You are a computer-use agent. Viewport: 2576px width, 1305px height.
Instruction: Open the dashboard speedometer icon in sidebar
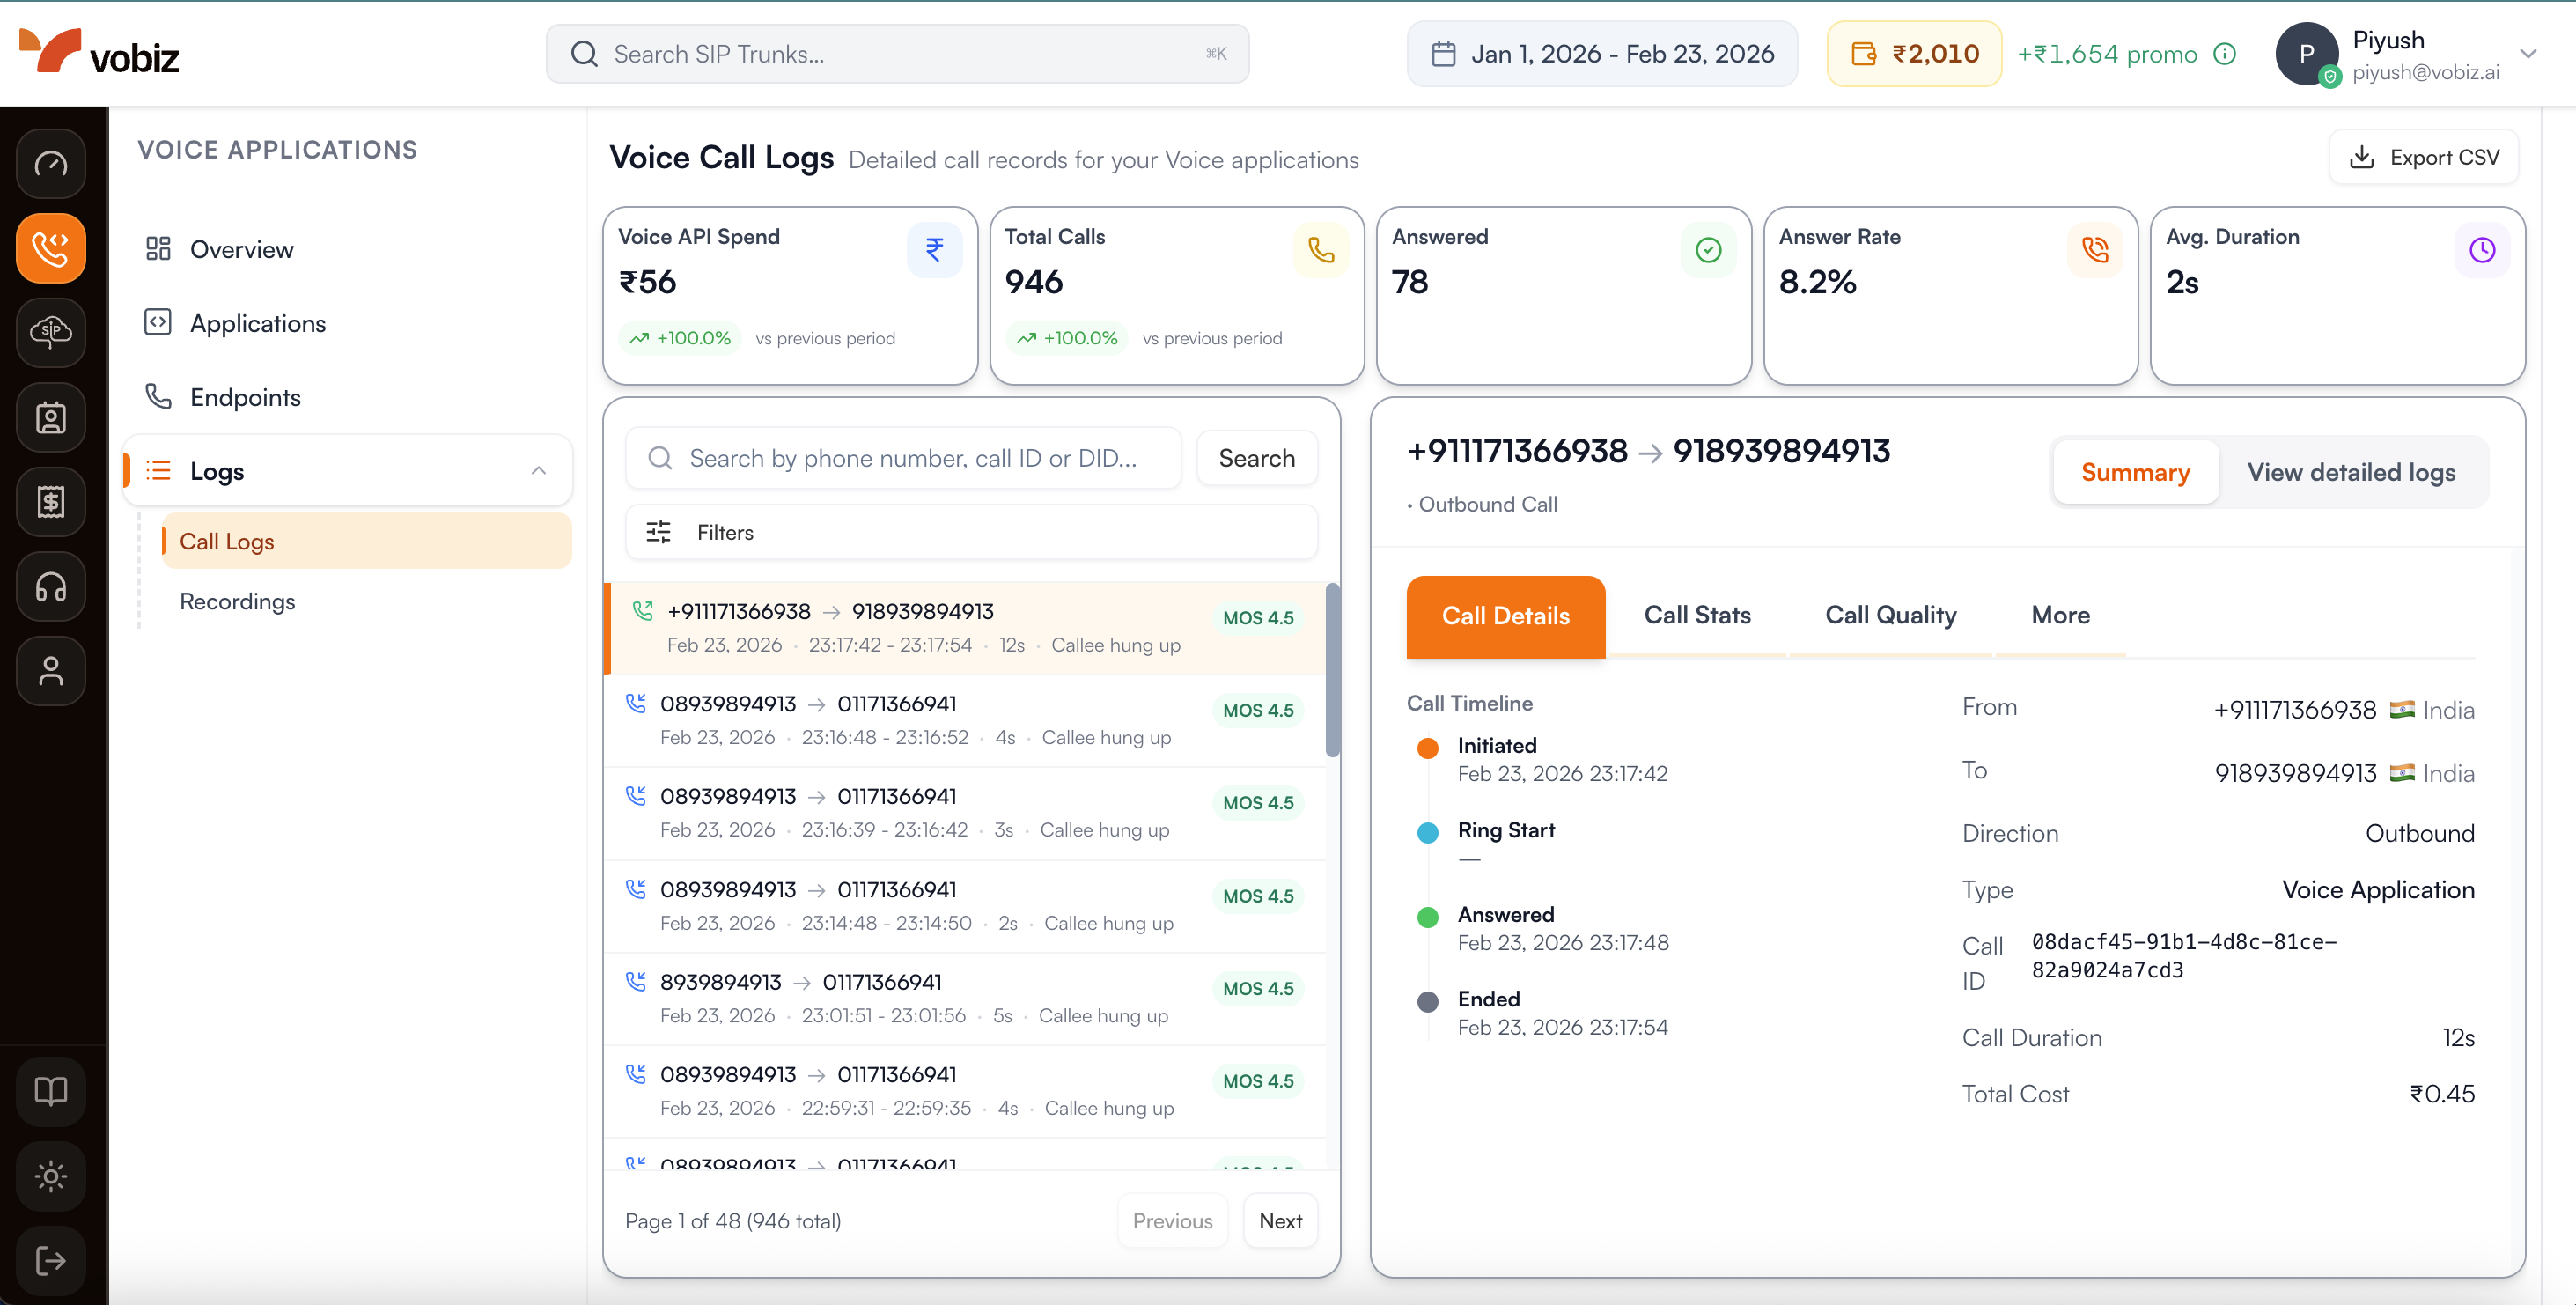[x=50, y=163]
